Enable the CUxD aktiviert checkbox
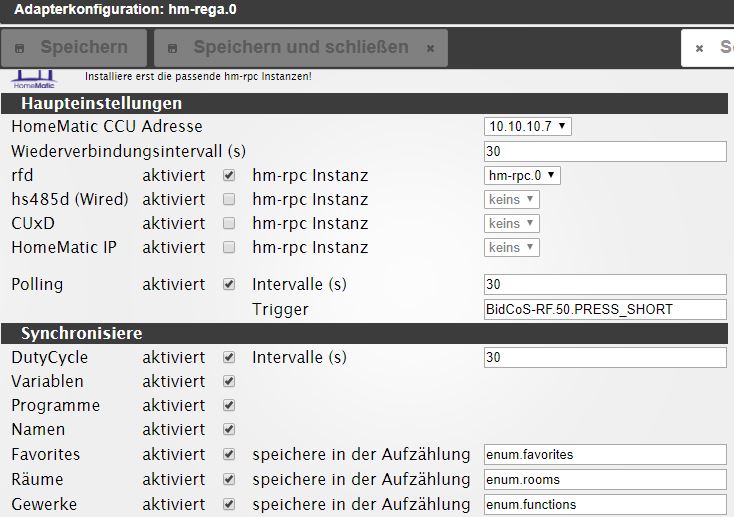 pyautogui.click(x=229, y=223)
